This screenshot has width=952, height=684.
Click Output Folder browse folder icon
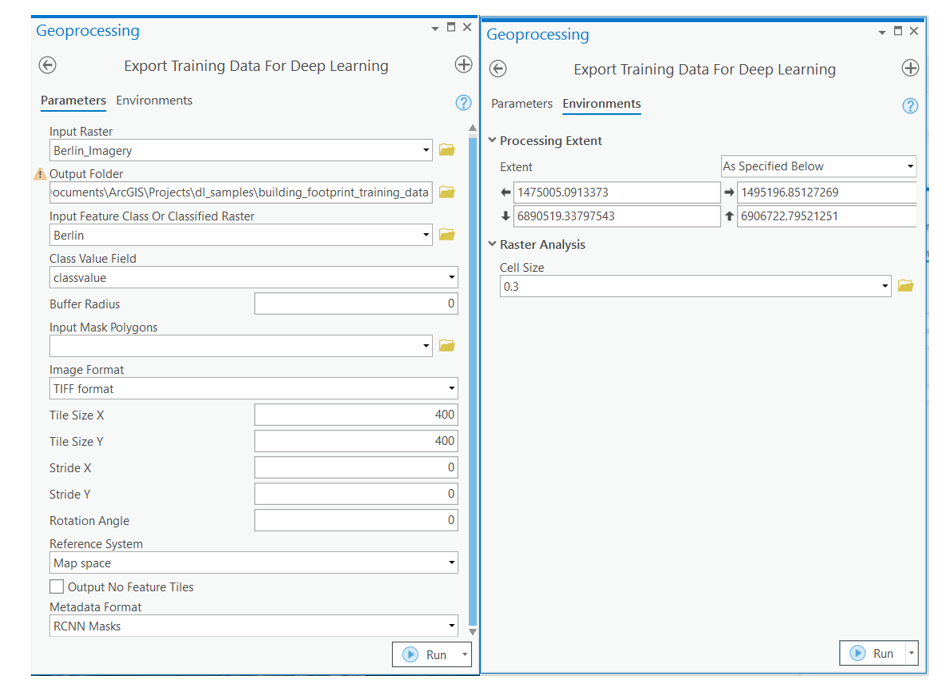click(x=447, y=193)
